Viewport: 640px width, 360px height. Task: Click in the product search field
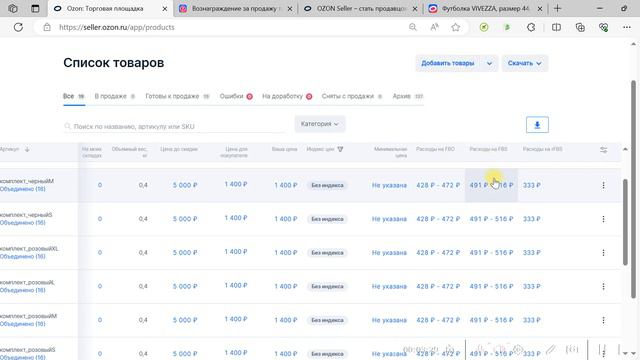point(176,127)
